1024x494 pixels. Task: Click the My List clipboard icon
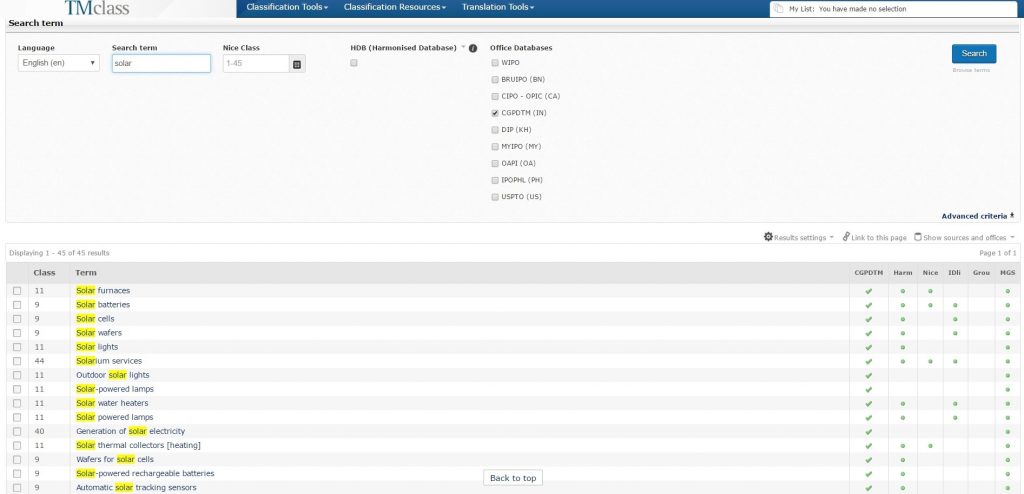click(x=778, y=9)
